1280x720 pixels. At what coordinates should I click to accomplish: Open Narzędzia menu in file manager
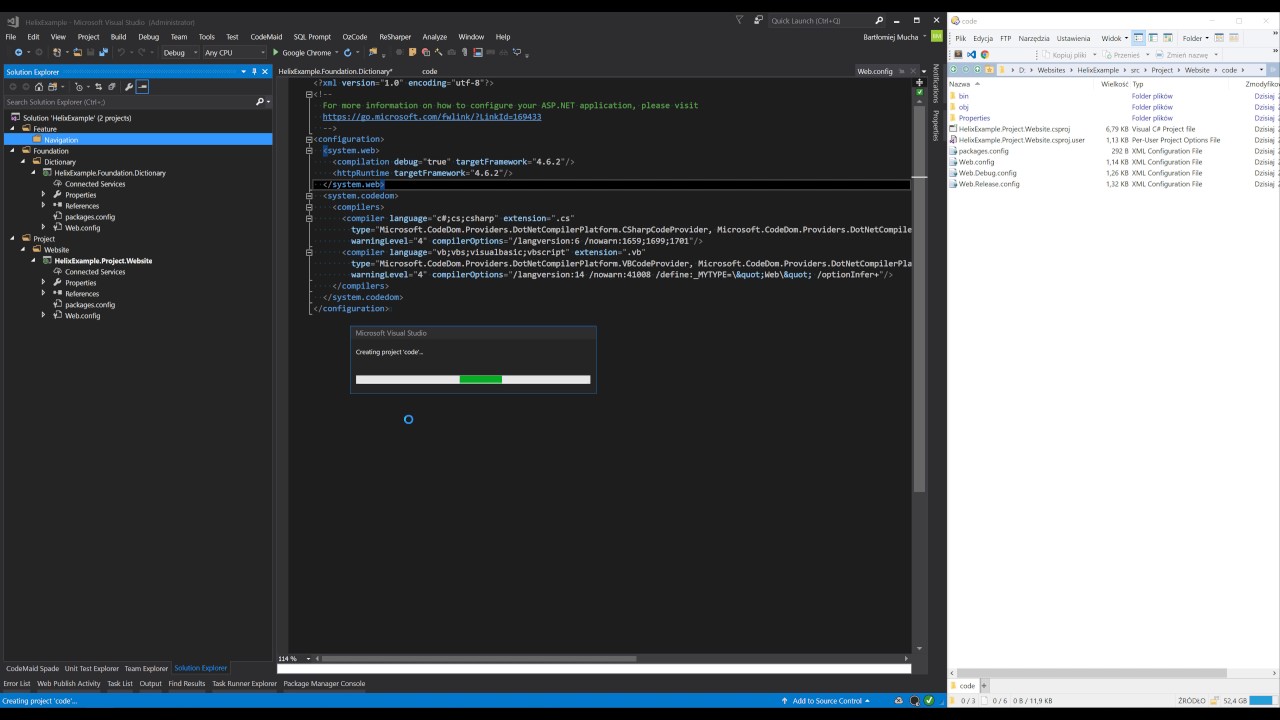click(x=1034, y=38)
